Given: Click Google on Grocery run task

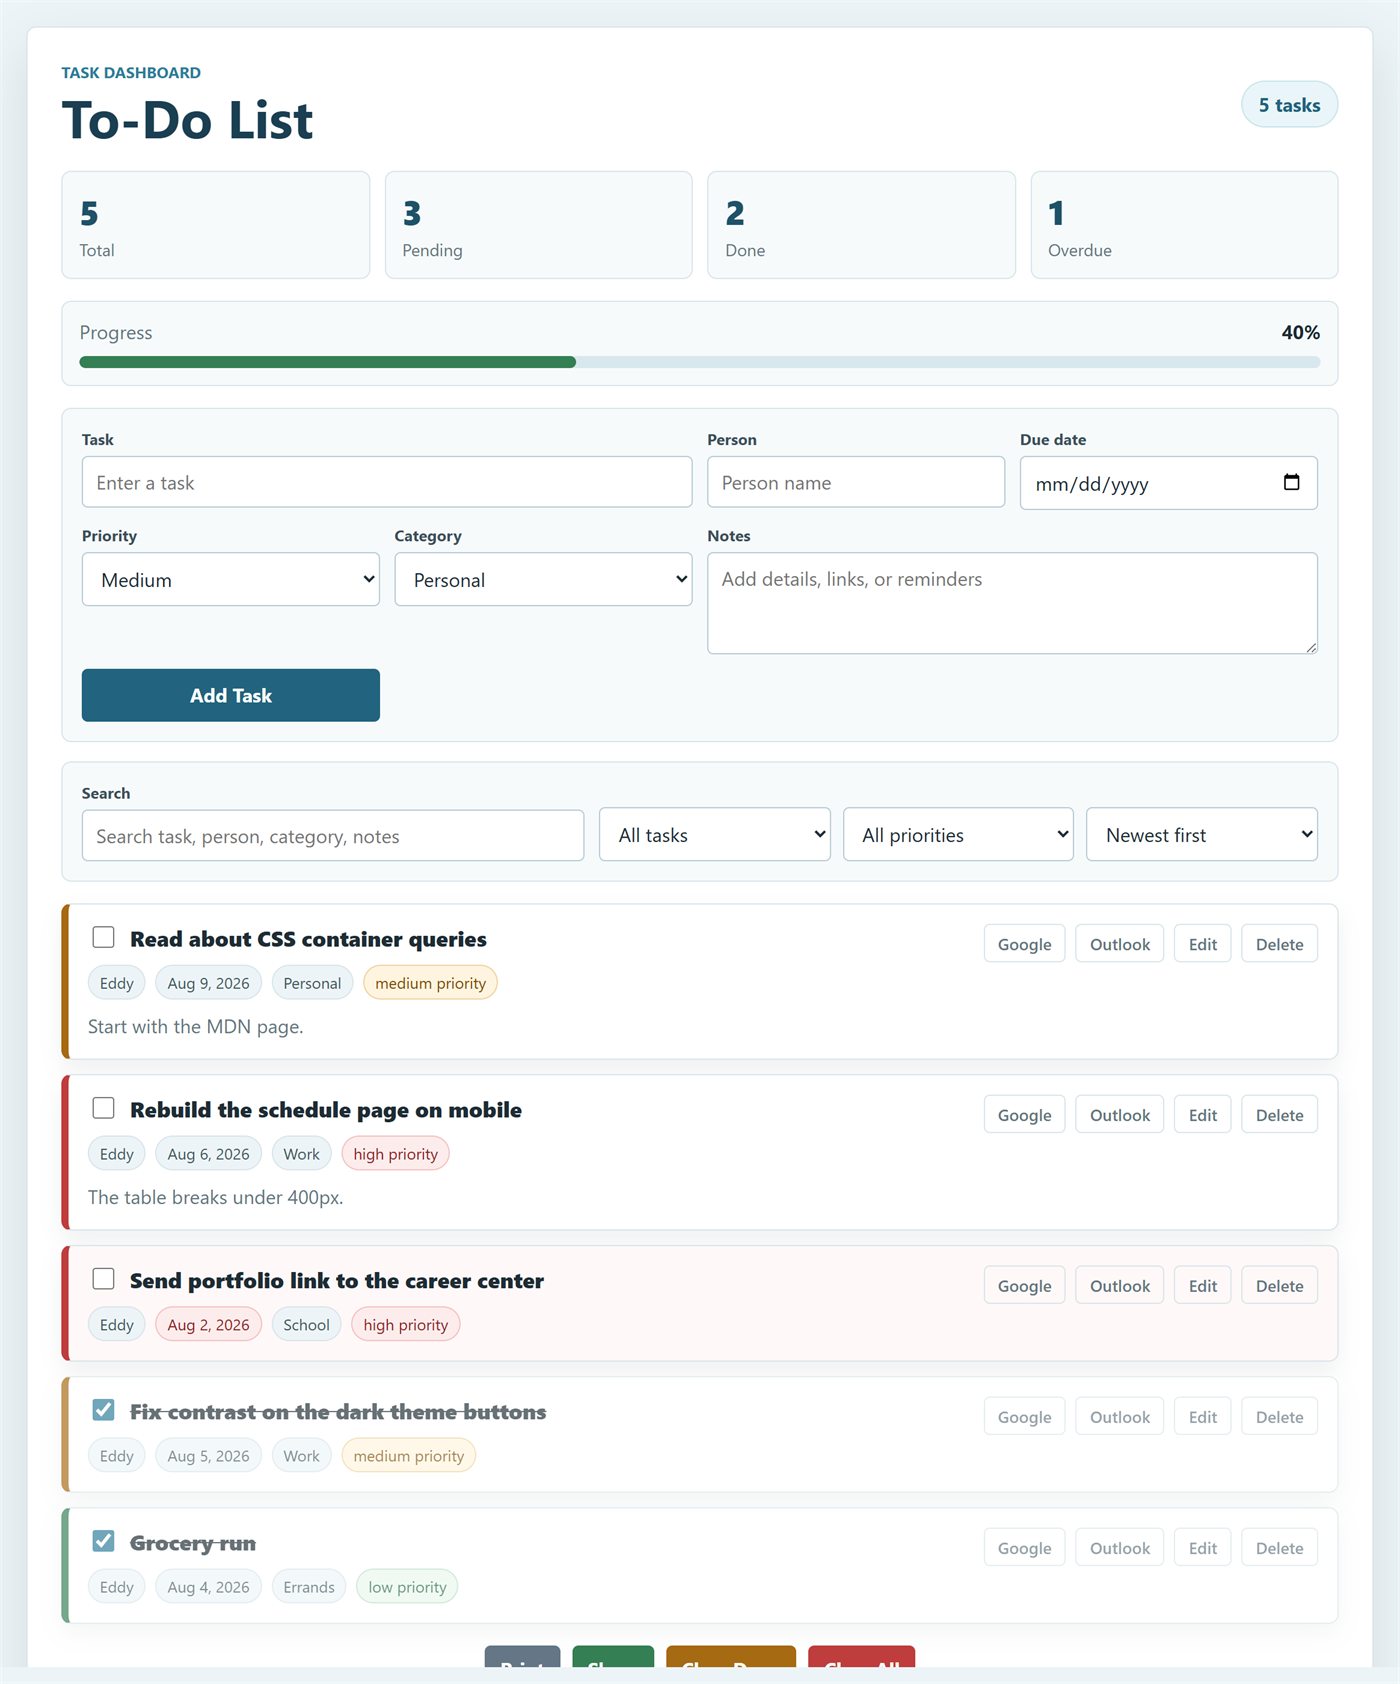Looking at the screenshot, I should [1025, 1548].
